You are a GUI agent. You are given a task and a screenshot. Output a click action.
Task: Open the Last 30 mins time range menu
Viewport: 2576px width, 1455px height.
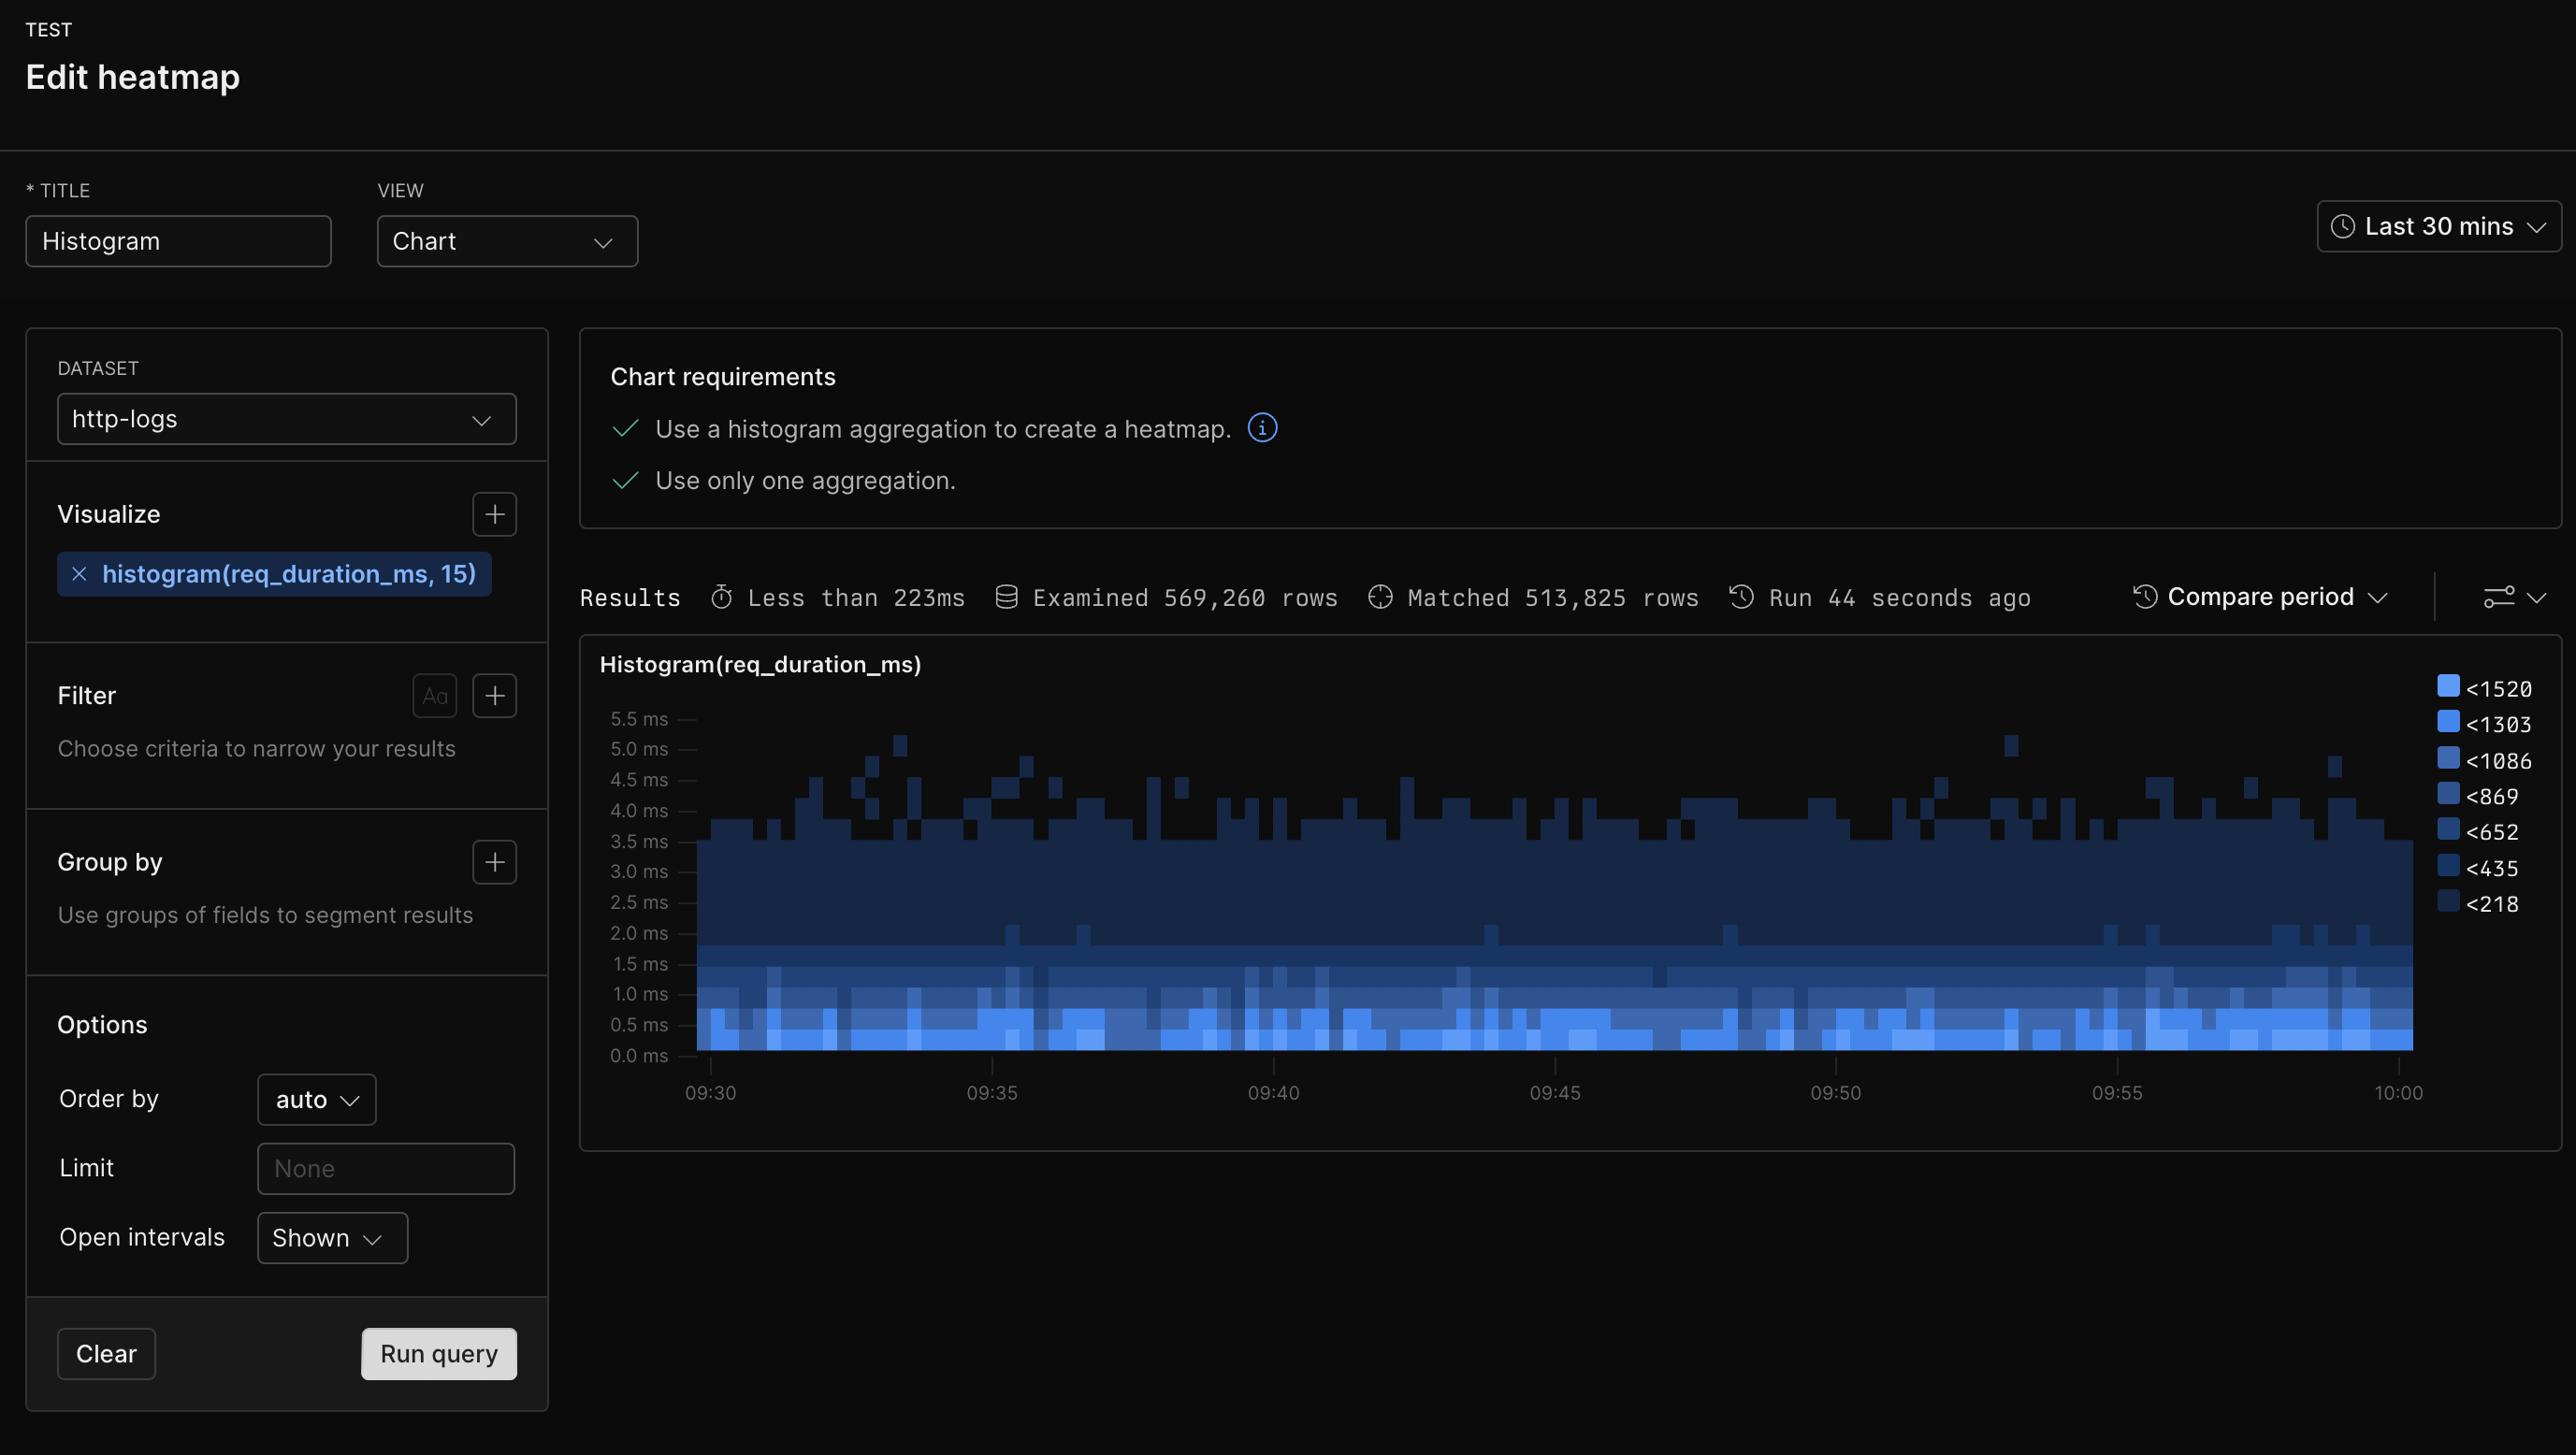(2438, 226)
